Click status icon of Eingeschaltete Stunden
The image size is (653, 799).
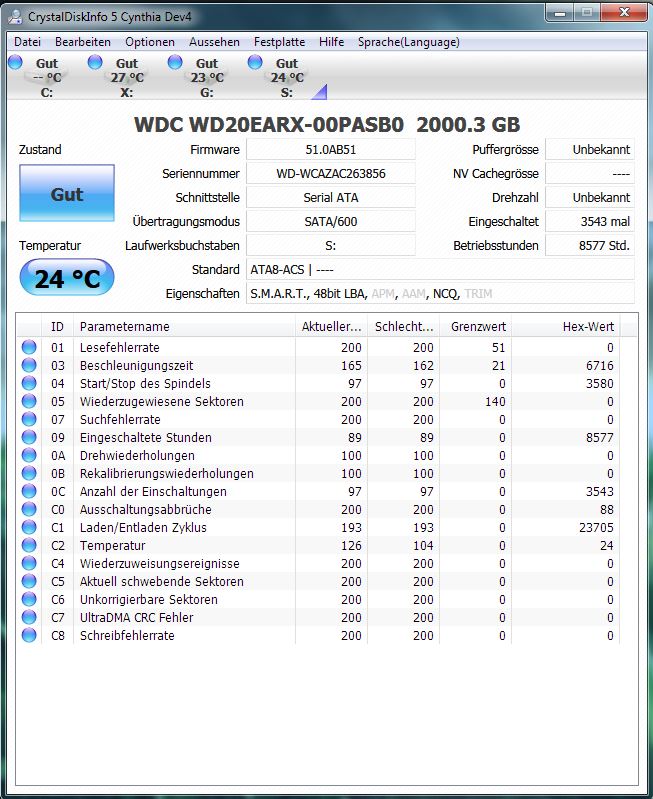(29, 437)
